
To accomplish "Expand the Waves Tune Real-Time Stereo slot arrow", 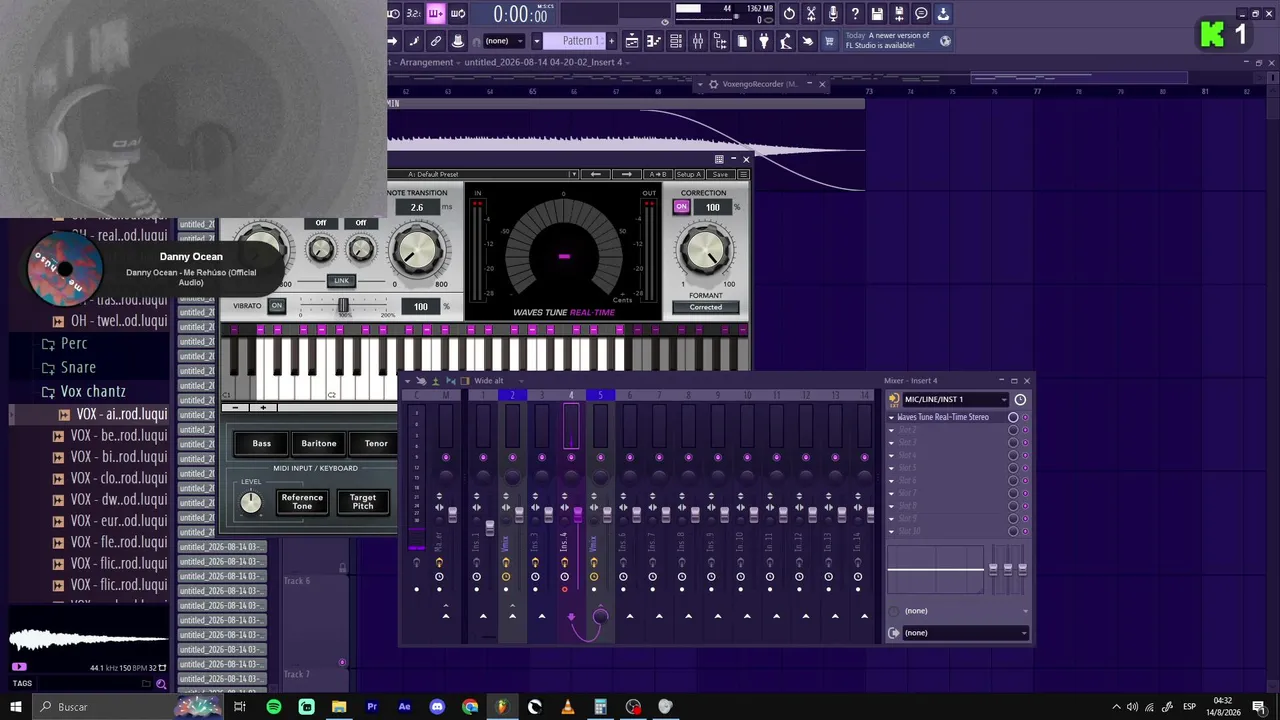I will click(x=892, y=417).
